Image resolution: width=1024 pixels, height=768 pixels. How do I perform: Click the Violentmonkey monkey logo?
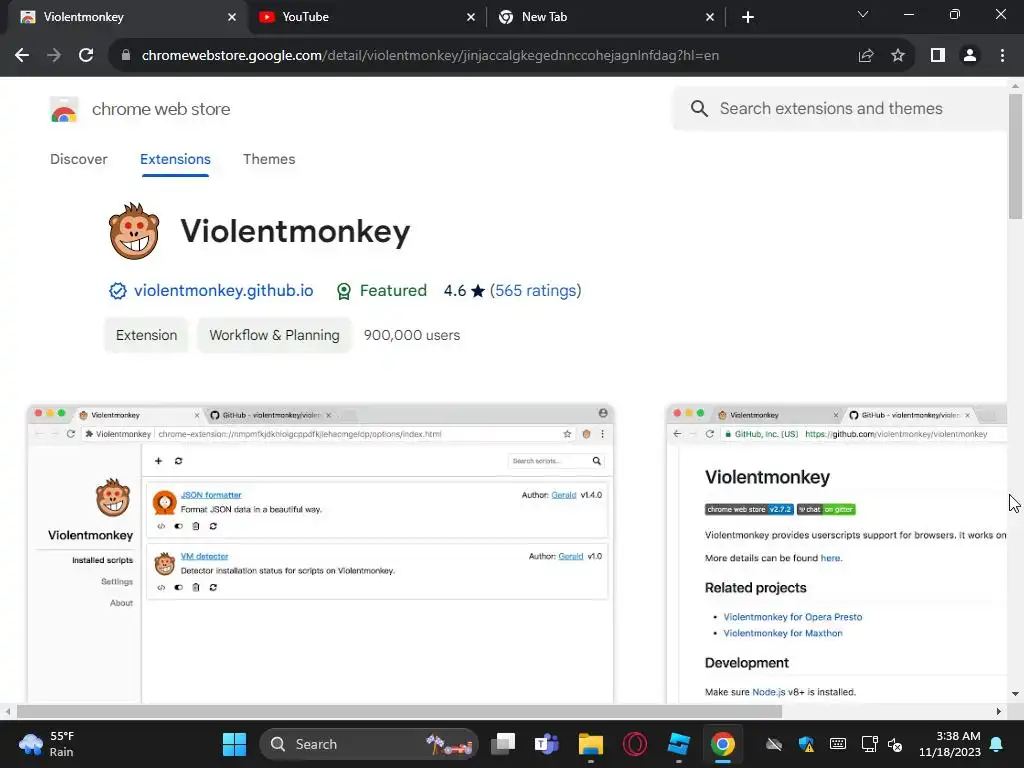134,231
